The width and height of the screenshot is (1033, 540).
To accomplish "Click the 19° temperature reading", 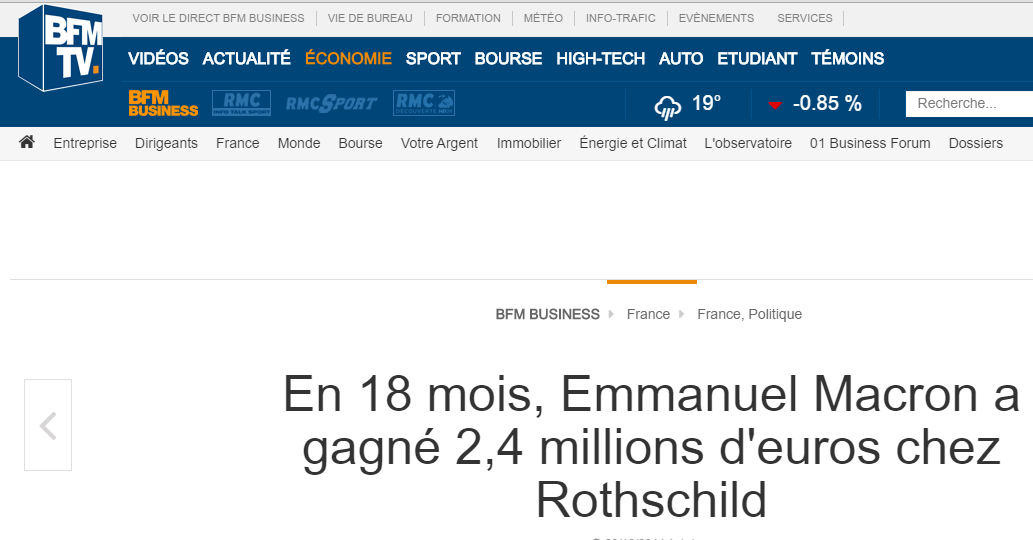I will click(706, 103).
